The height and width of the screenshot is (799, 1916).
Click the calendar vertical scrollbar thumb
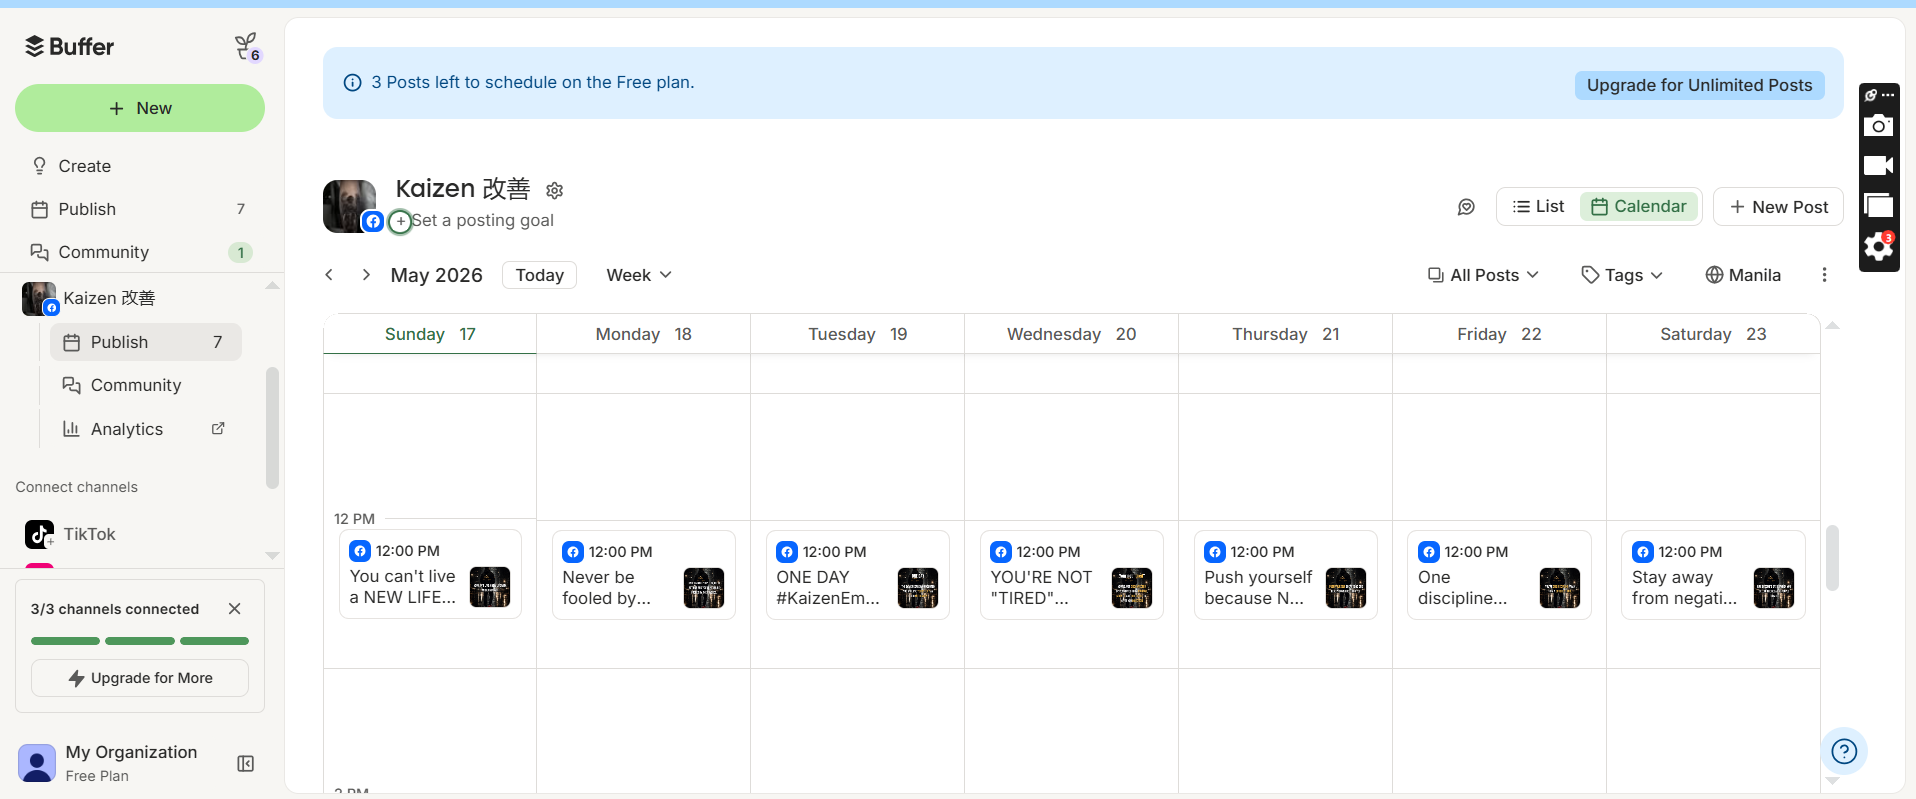pyautogui.click(x=1832, y=557)
